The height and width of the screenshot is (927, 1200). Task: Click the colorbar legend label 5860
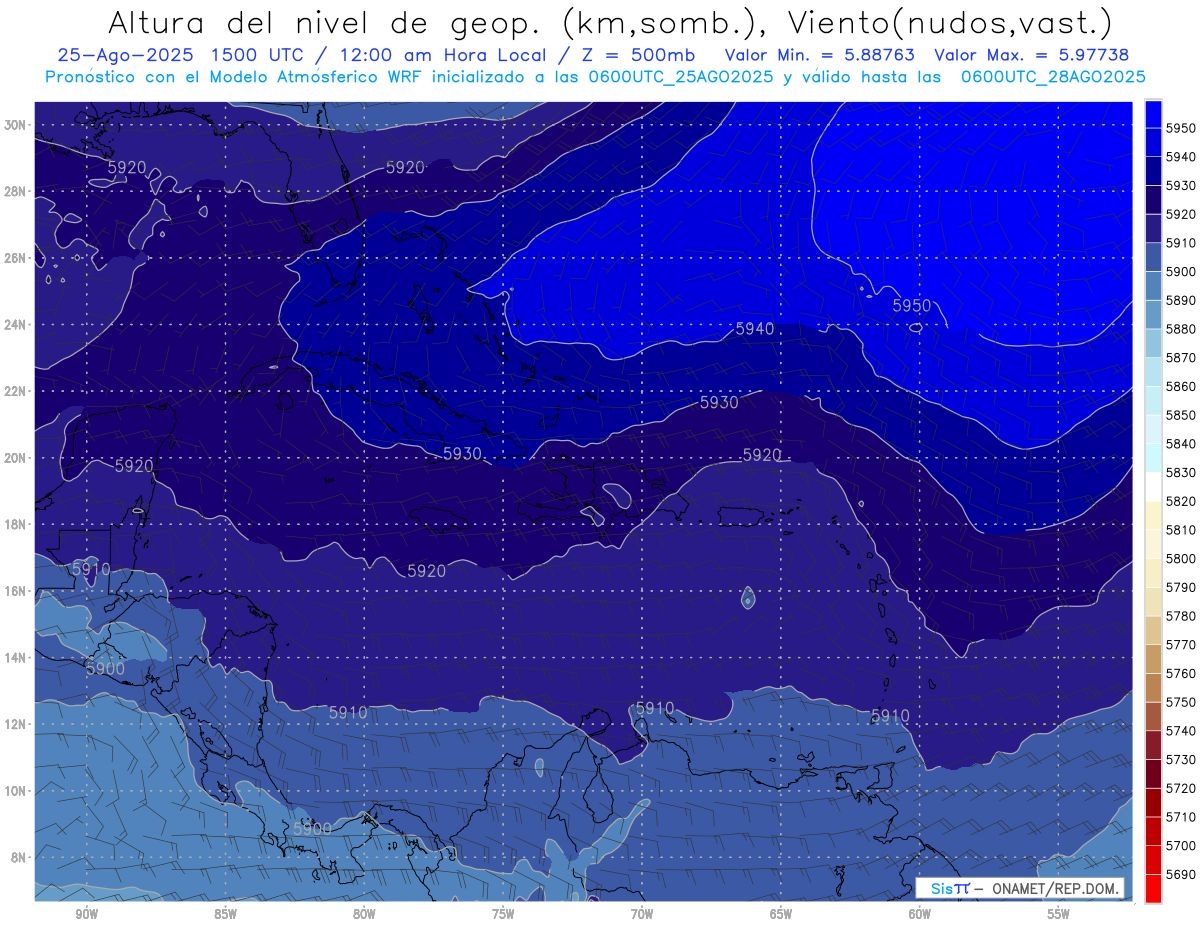click(x=1180, y=387)
